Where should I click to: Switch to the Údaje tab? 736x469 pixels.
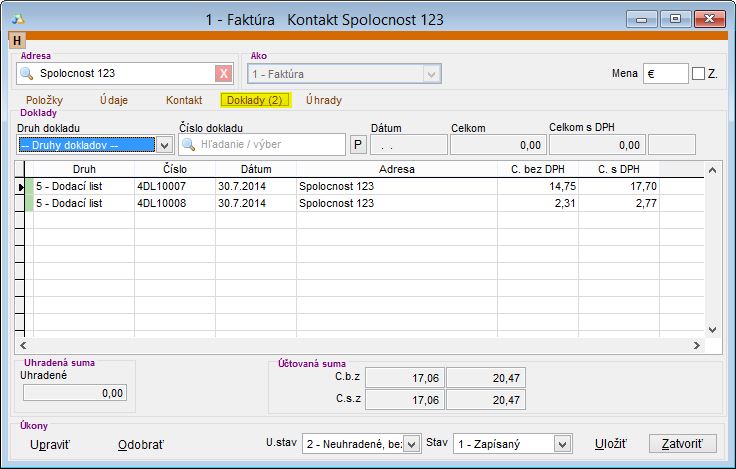pyautogui.click(x=115, y=100)
